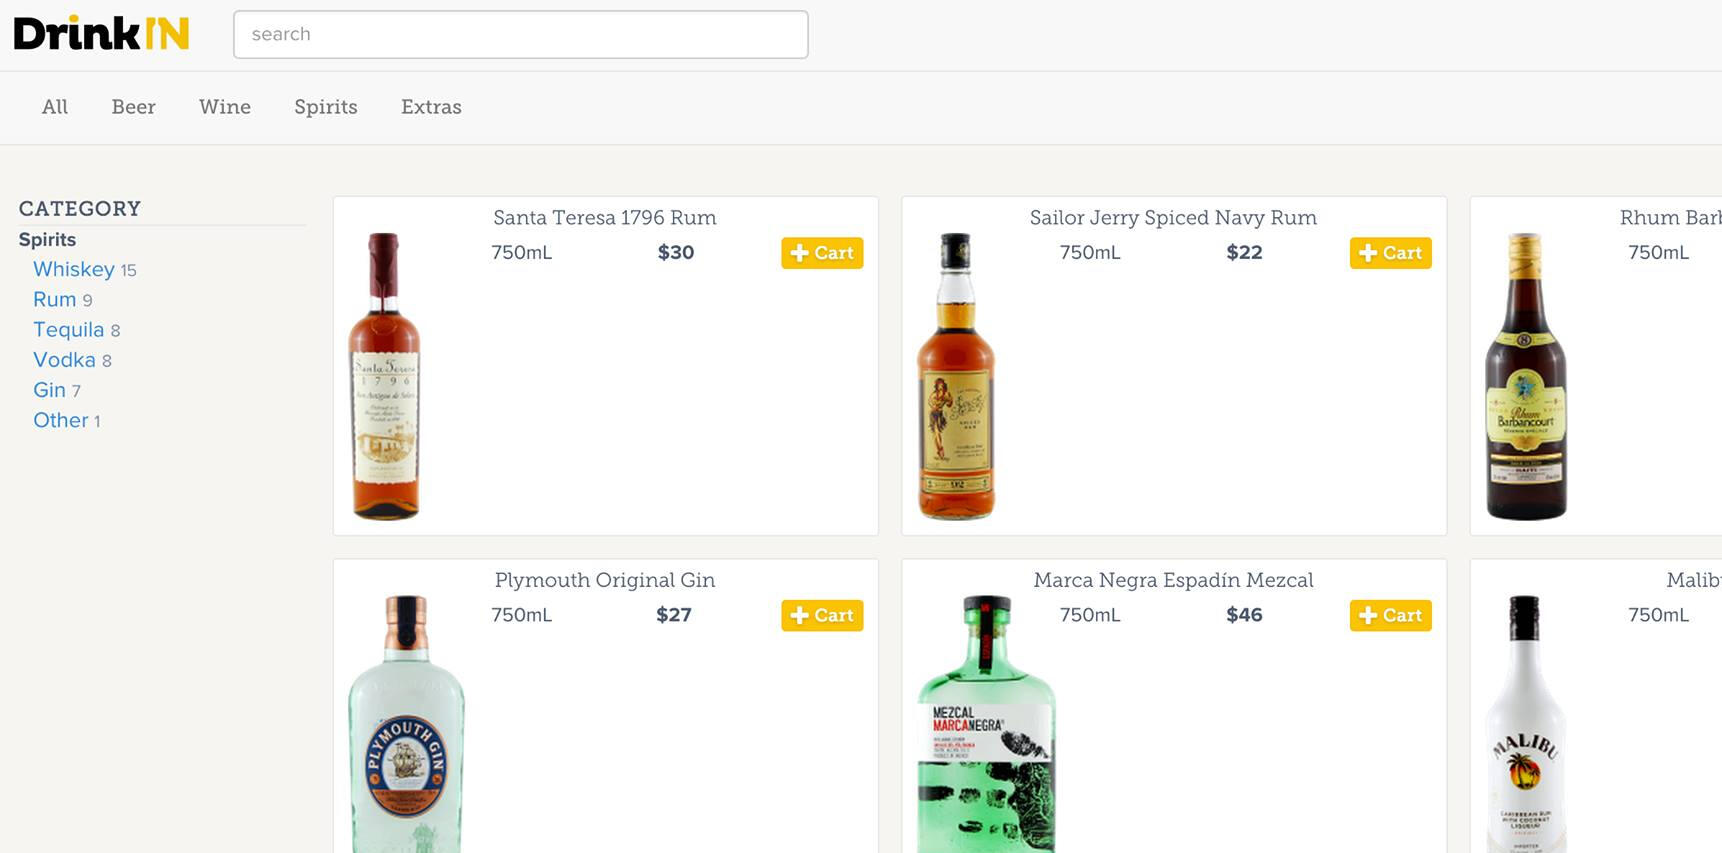Viewport: 1722px width, 853px height.
Task: Filter by Rum category
Action: tap(55, 299)
